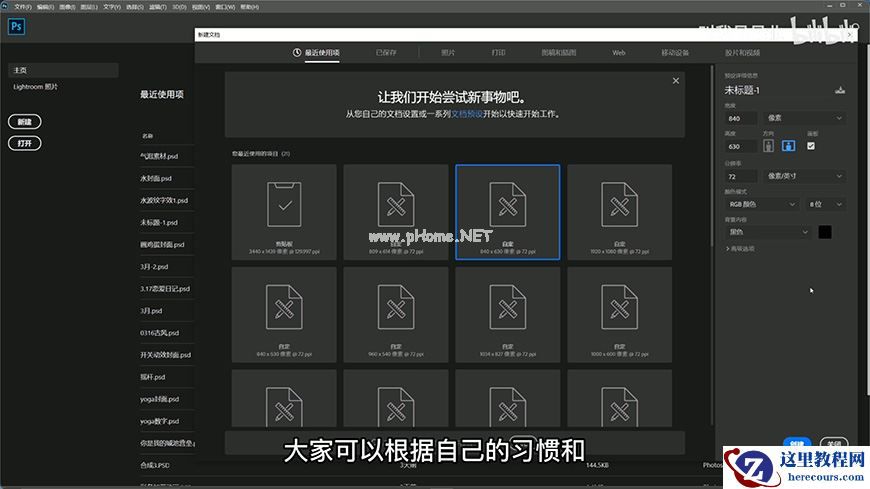Screen dimensions: 870x489
Task: Click the save document preset icon
Action: pyautogui.click(x=840, y=90)
